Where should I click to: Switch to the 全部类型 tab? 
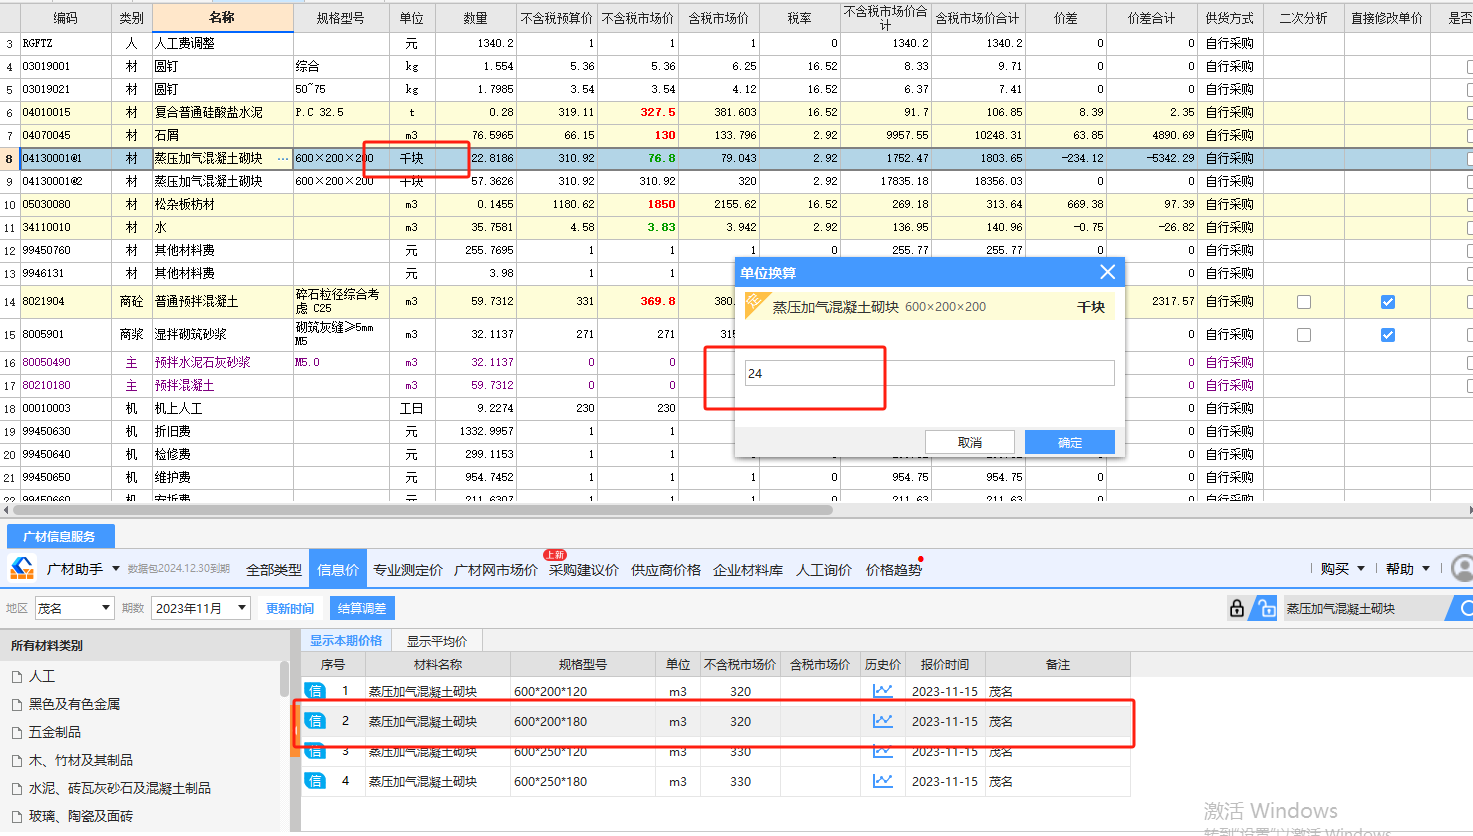pyautogui.click(x=274, y=570)
